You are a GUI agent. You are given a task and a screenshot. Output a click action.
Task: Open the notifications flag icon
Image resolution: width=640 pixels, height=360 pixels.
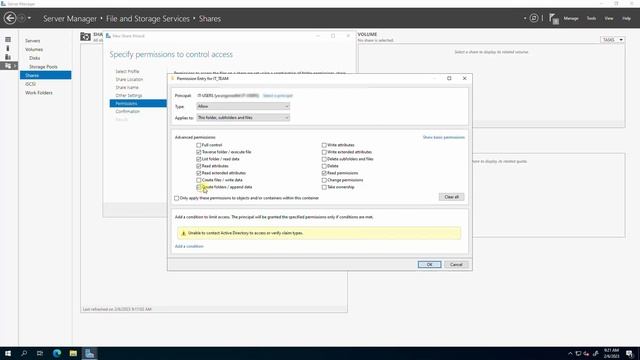coord(553,18)
